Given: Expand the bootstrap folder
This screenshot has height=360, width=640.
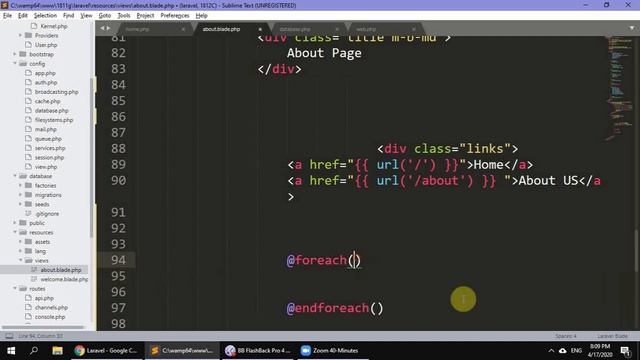Looking at the screenshot, I should pyautogui.click(x=15, y=54).
